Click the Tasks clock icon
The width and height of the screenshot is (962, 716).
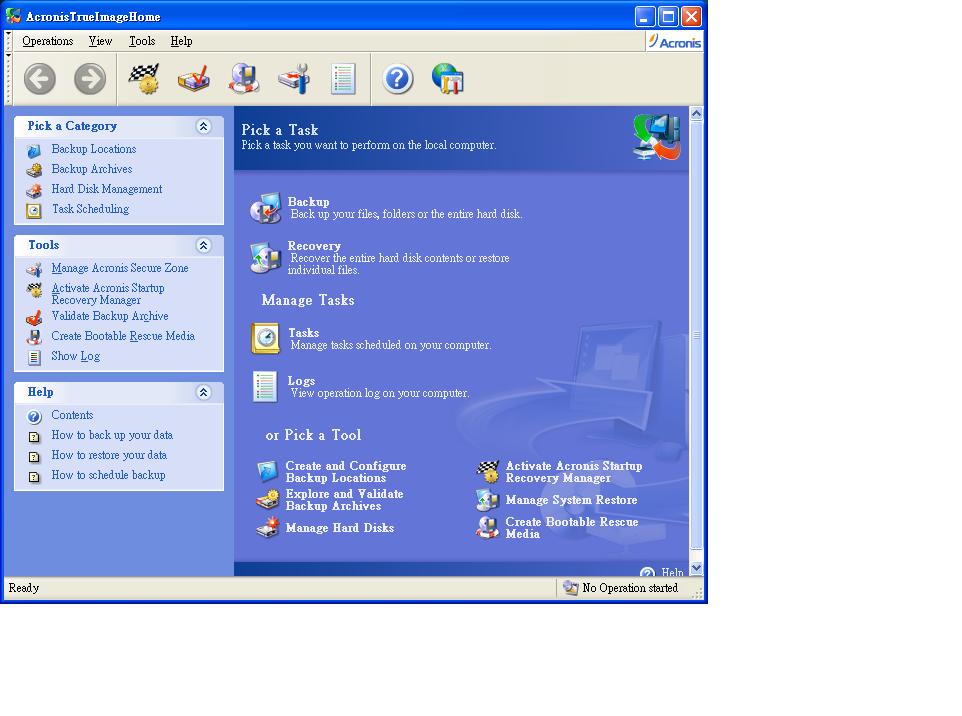pyautogui.click(x=266, y=339)
